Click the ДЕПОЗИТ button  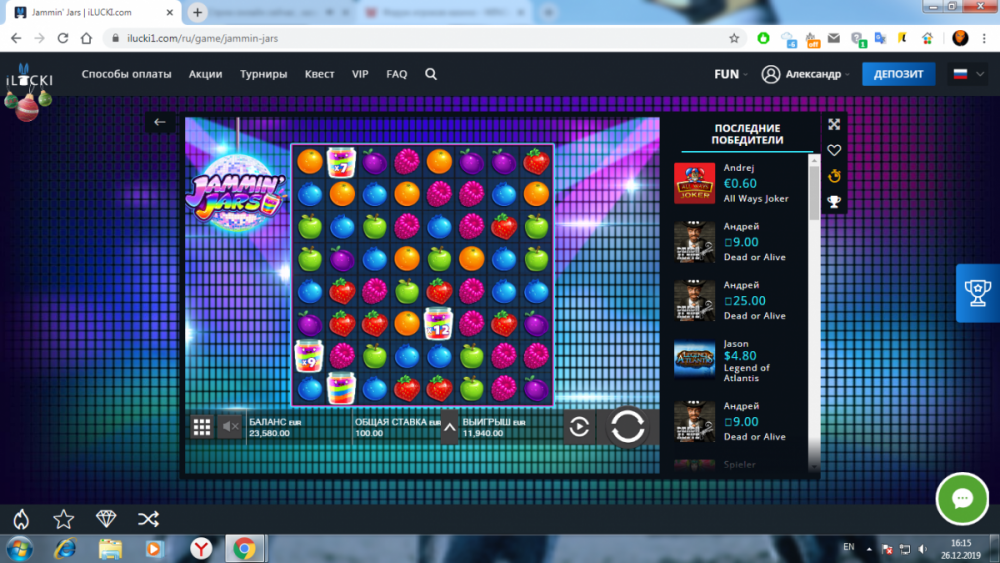[x=898, y=74]
